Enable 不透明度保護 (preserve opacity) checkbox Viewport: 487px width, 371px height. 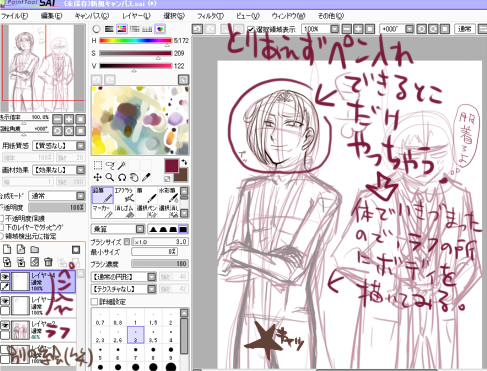click(2, 219)
